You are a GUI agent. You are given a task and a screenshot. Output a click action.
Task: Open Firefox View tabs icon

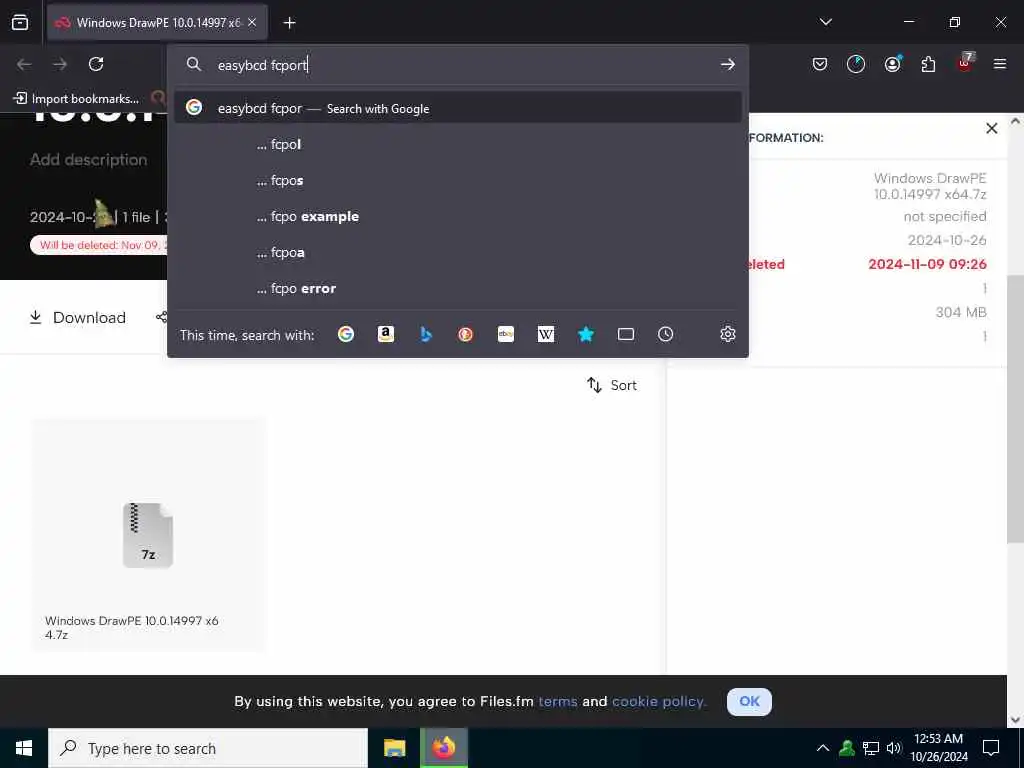point(20,22)
